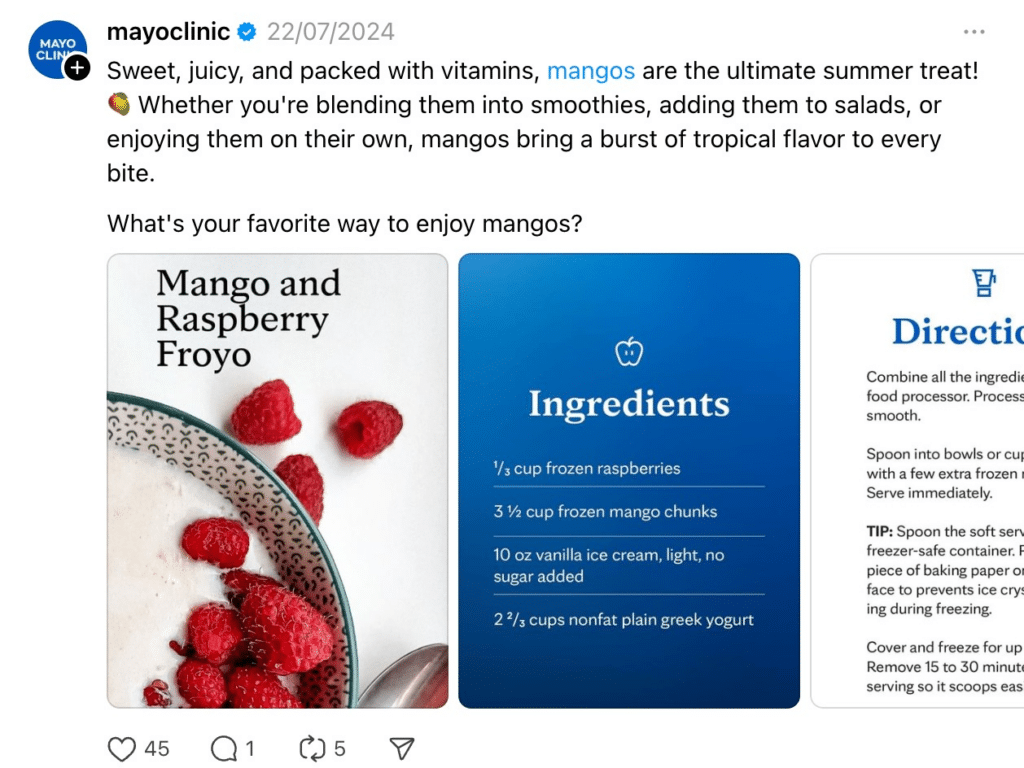Open the mayoclinic profile name link
The height and width of the screenshot is (768, 1024).
coord(168,32)
